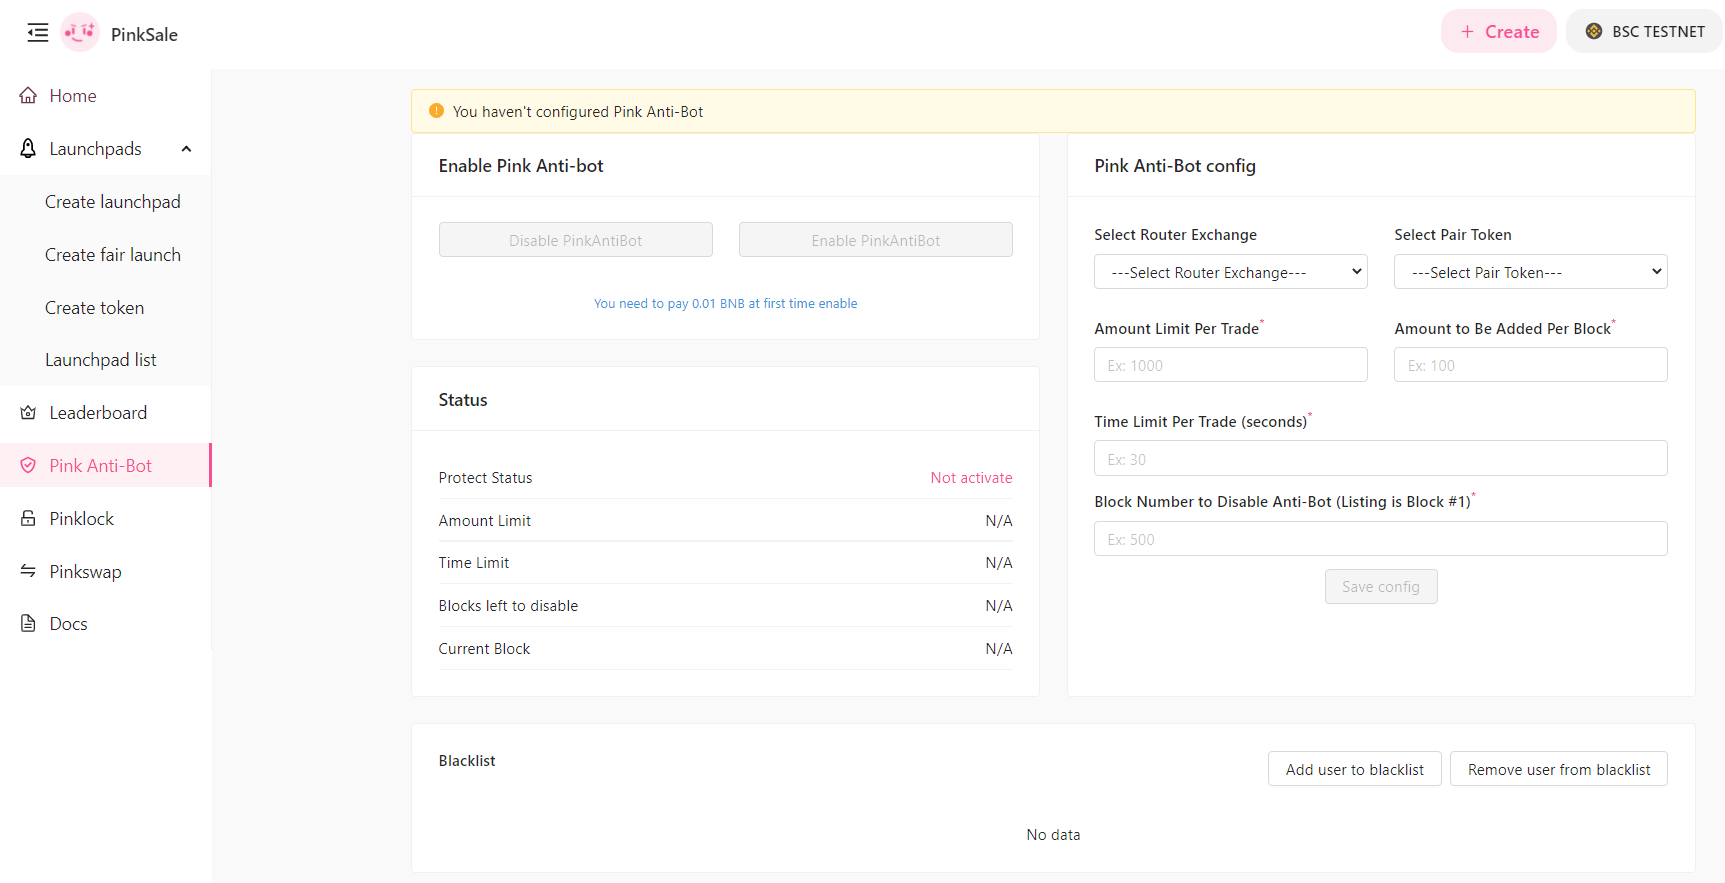Click the PinkSale logo icon
This screenshot has width=1725, height=883.
(x=80, y=32)
